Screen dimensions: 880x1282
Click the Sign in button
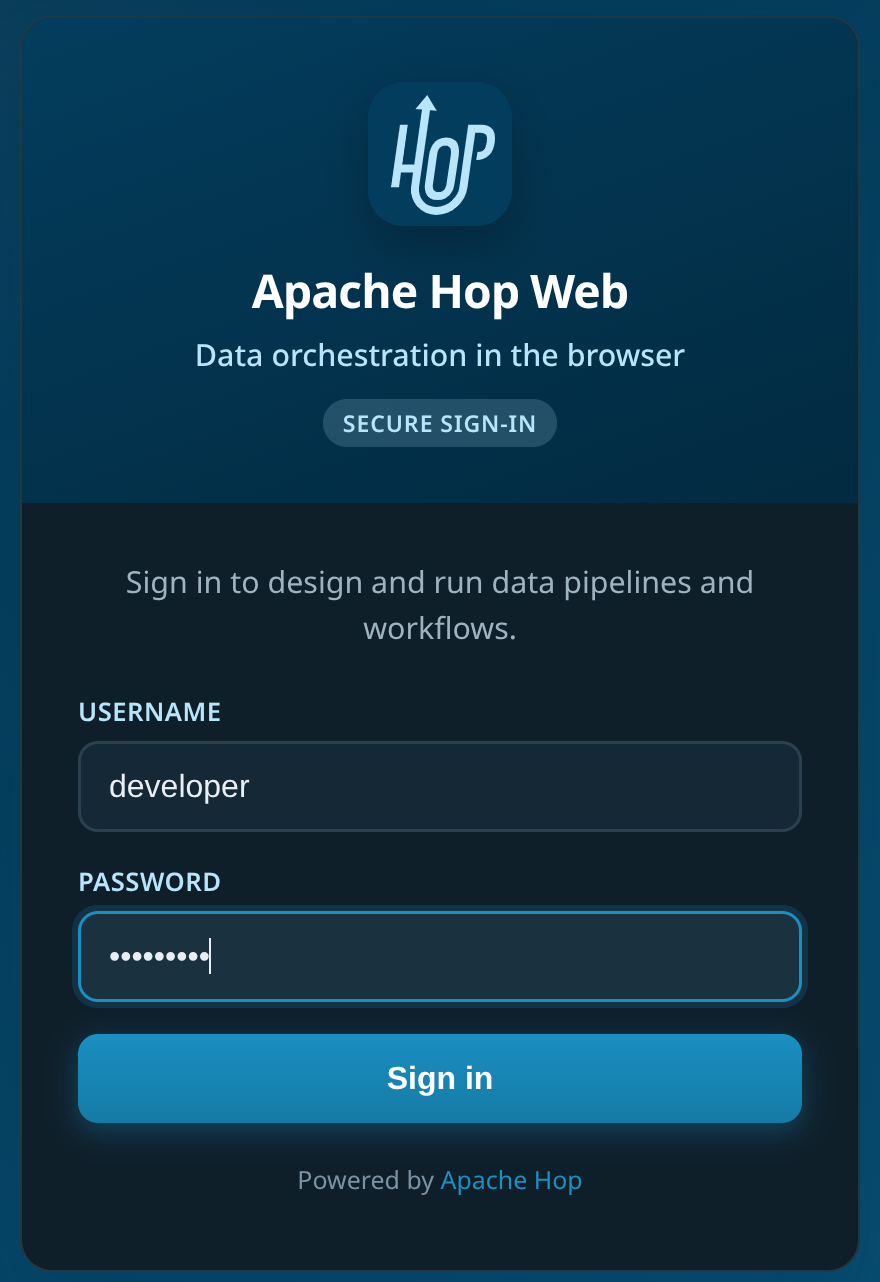click(x=440, y=1078)
